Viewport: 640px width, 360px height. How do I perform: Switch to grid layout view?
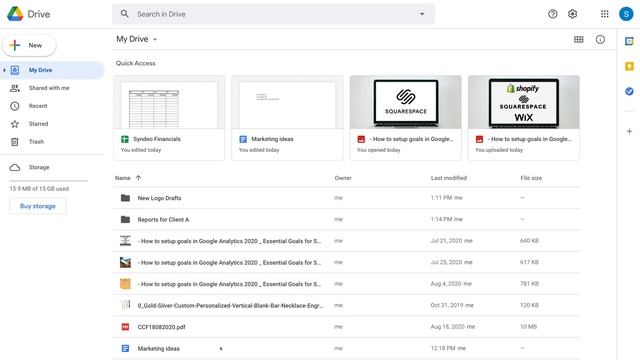coord(578,39)
